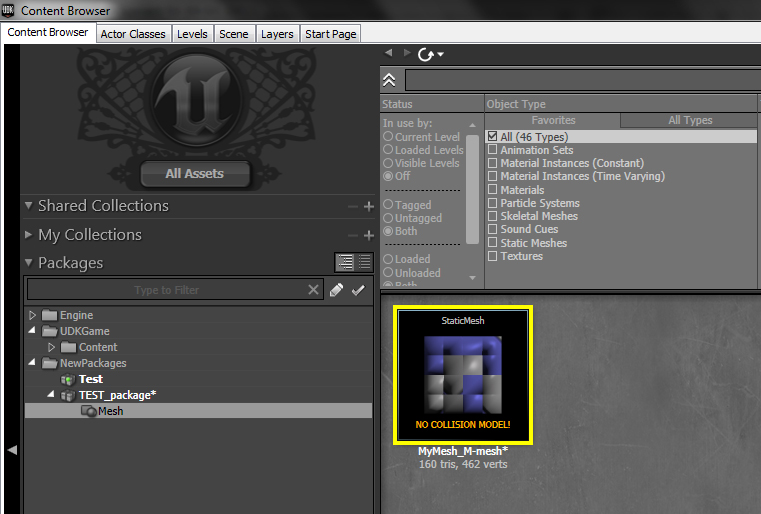Check the Textures object type filter

pos(492,256)
